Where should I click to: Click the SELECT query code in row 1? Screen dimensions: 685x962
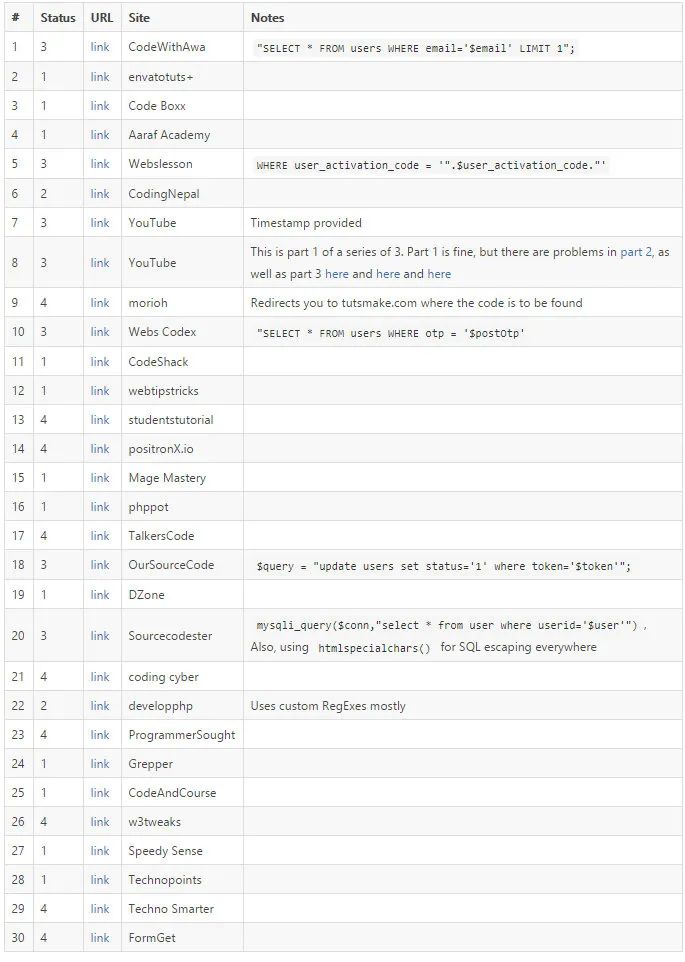[415, 48]
